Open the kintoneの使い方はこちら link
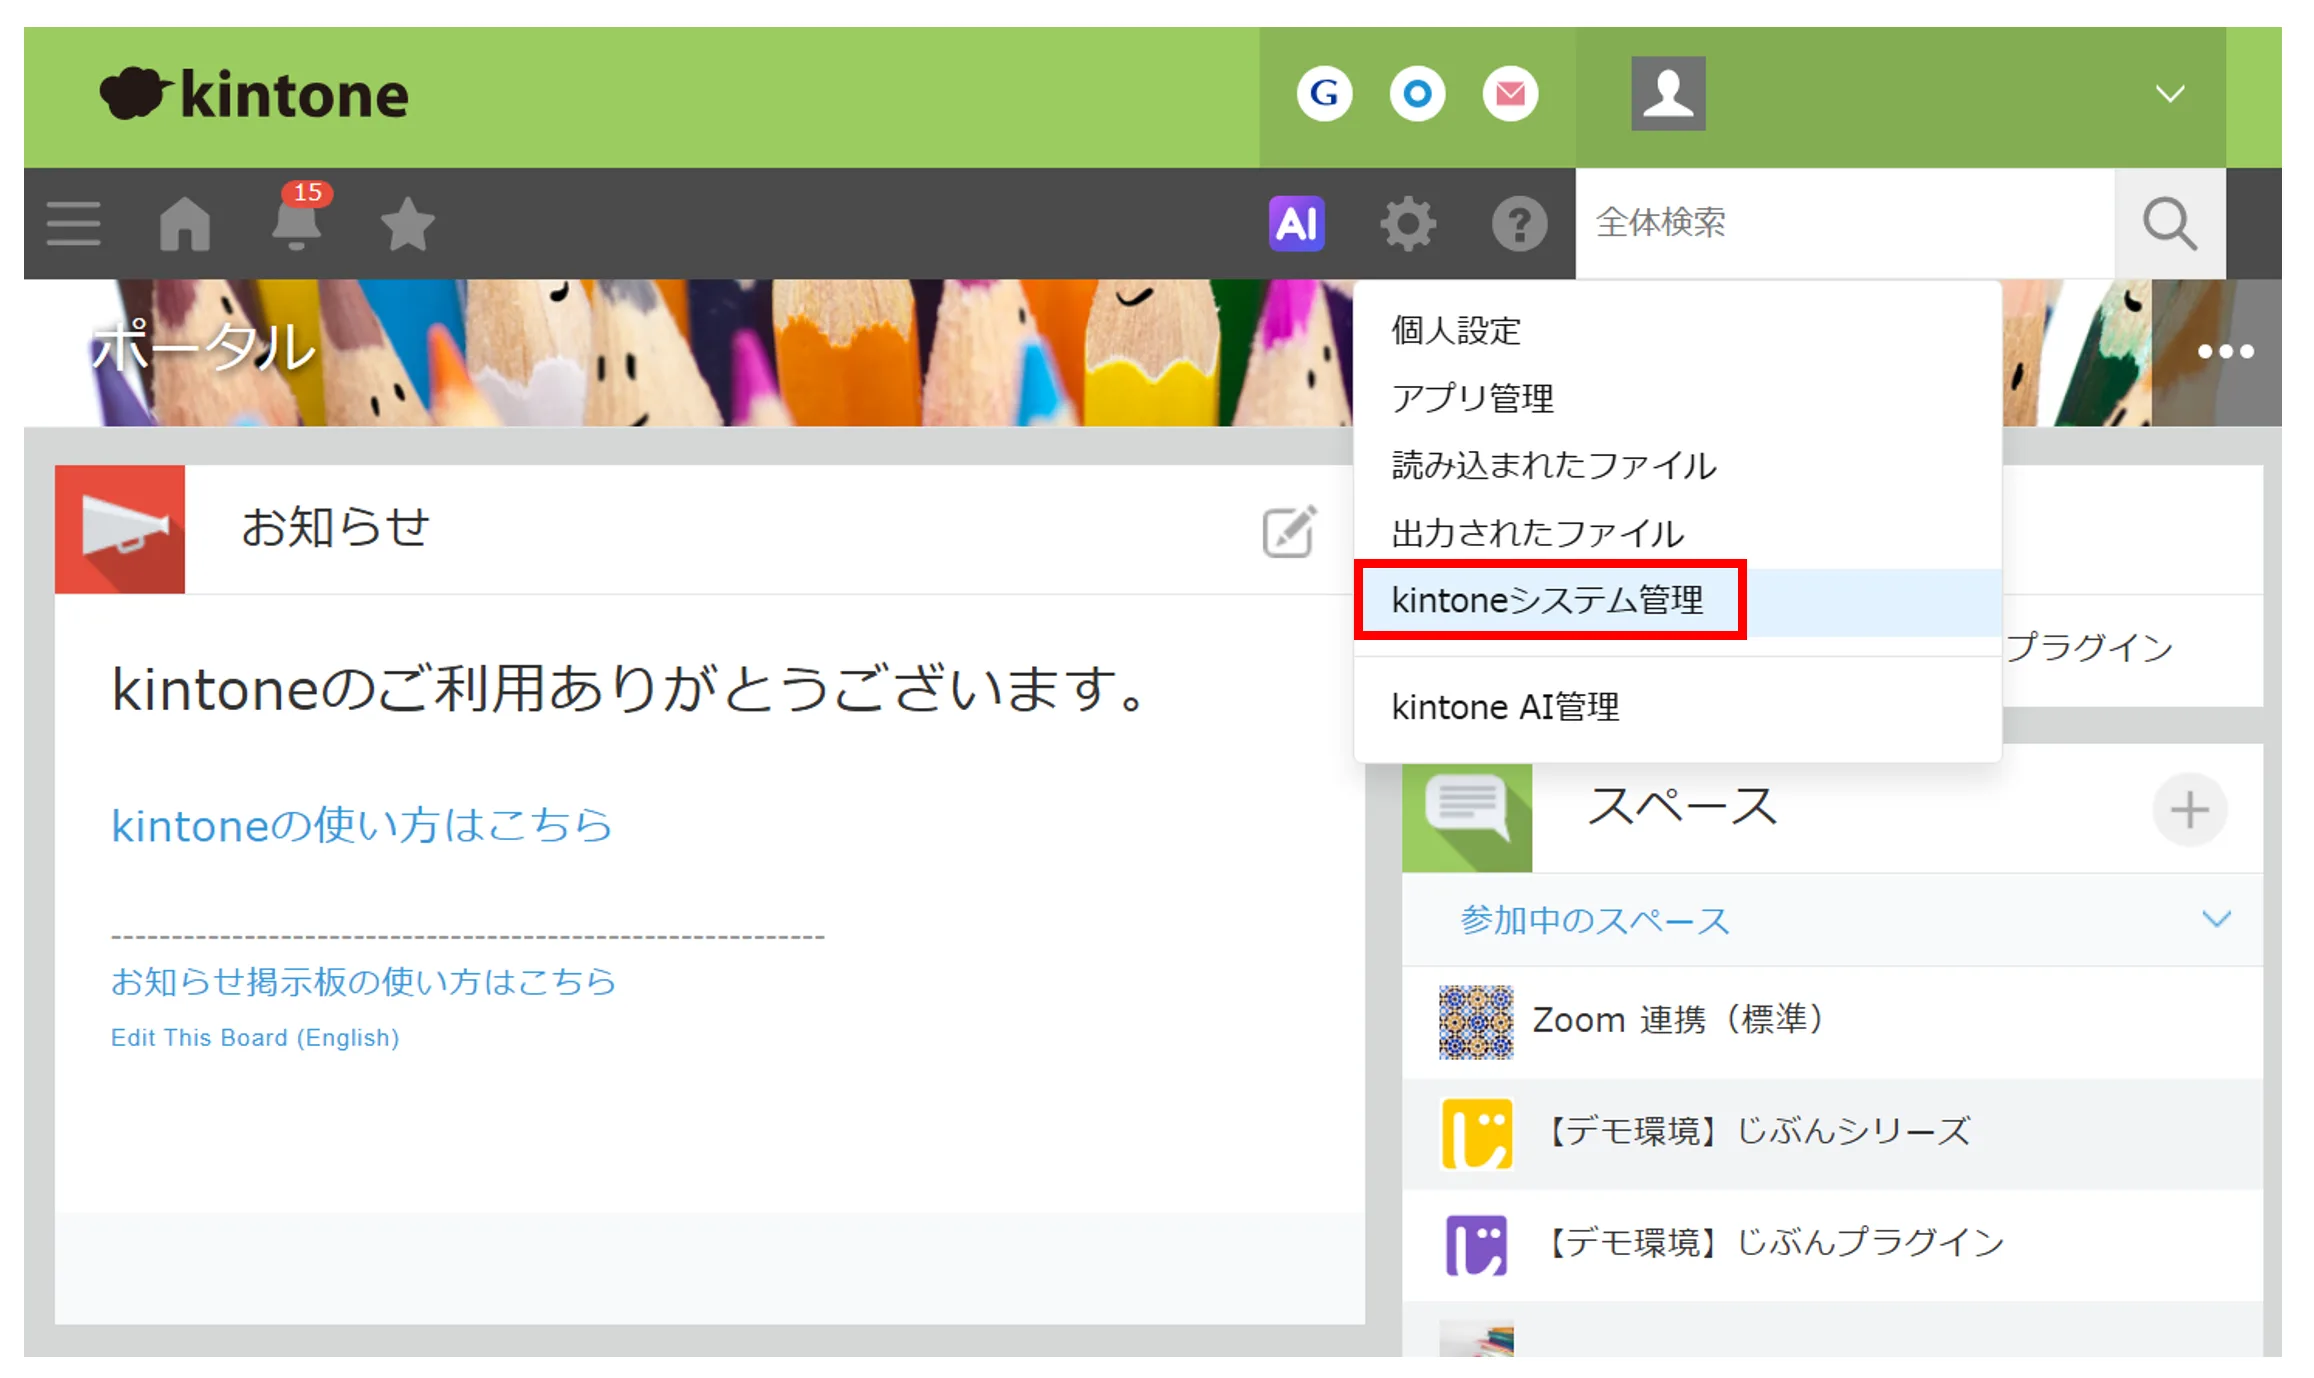Screen dimensions: 2314x1378 362,825
